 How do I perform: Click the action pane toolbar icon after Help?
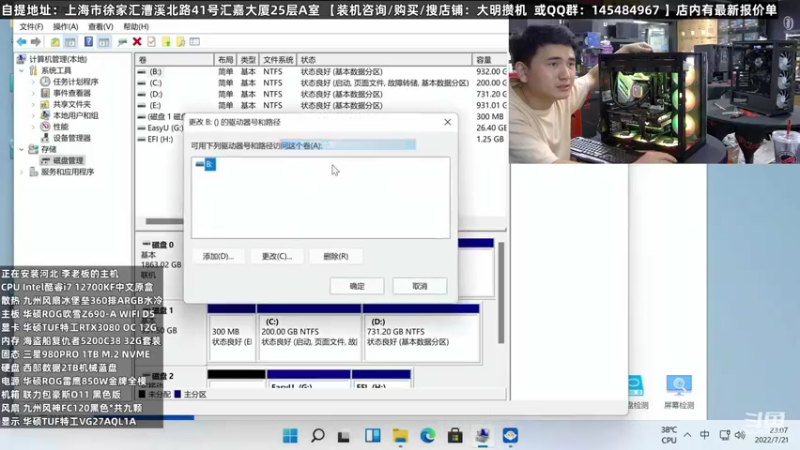click(104, 42)
